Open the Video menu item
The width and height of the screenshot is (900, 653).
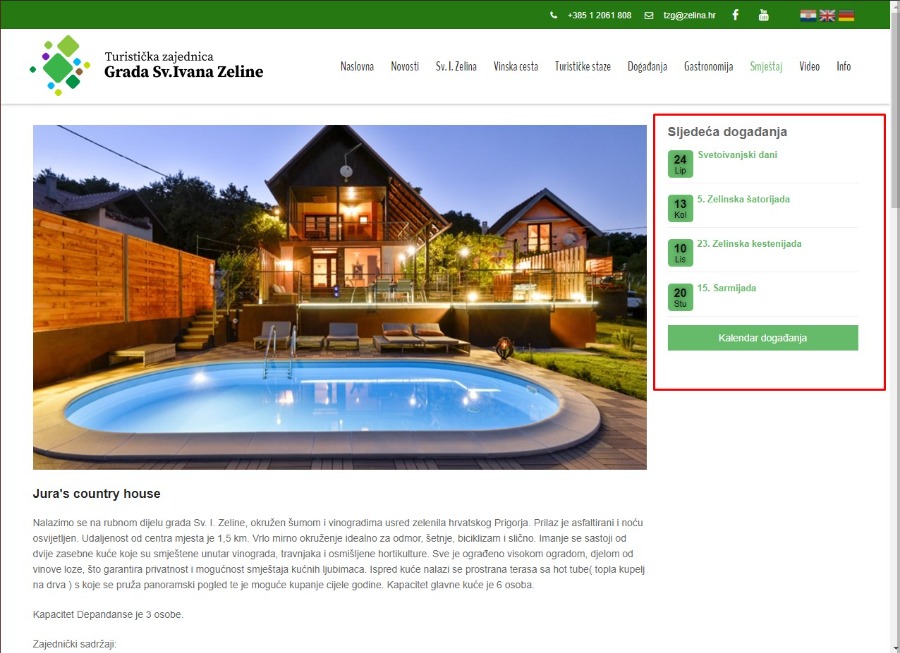tap(809, 67)
